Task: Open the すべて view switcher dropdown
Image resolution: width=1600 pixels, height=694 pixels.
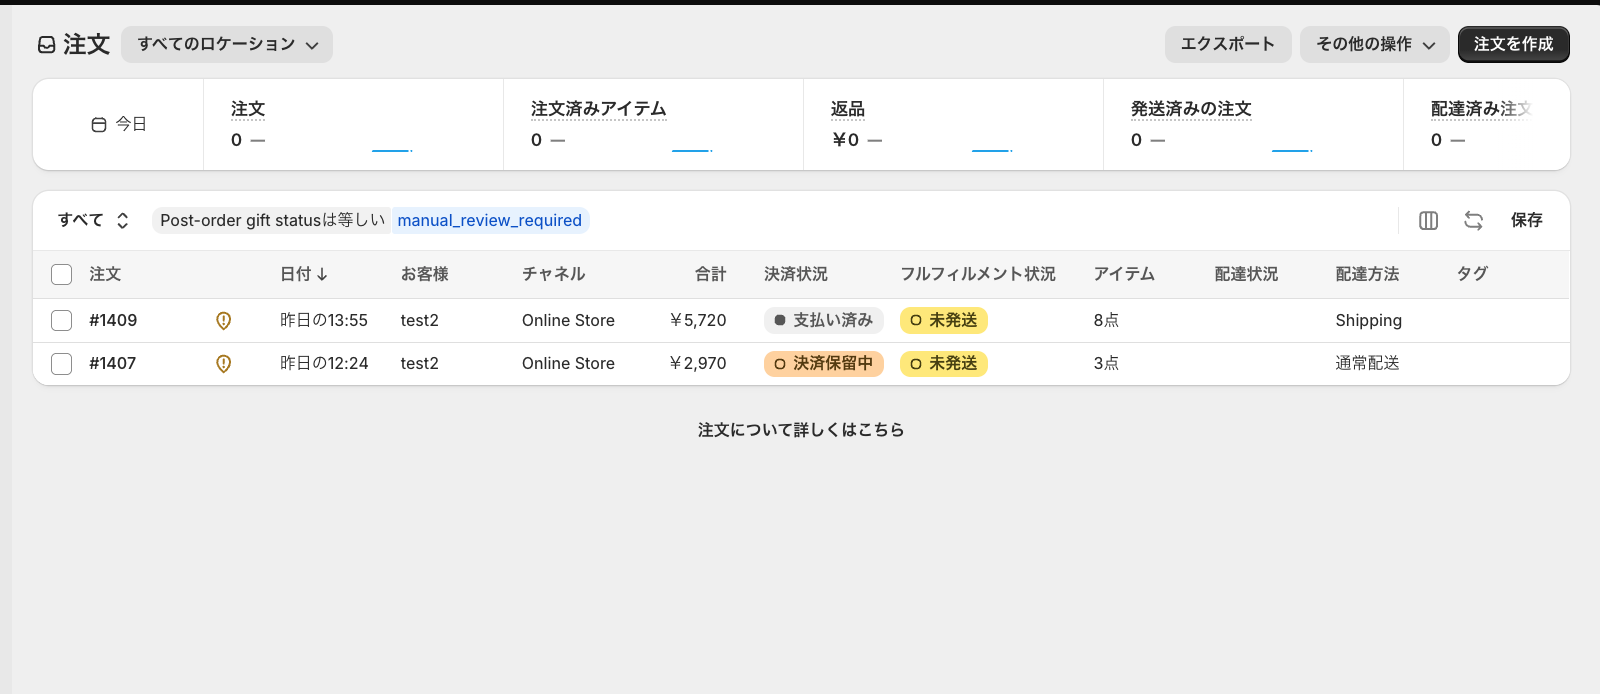Action: coord(93,220)
